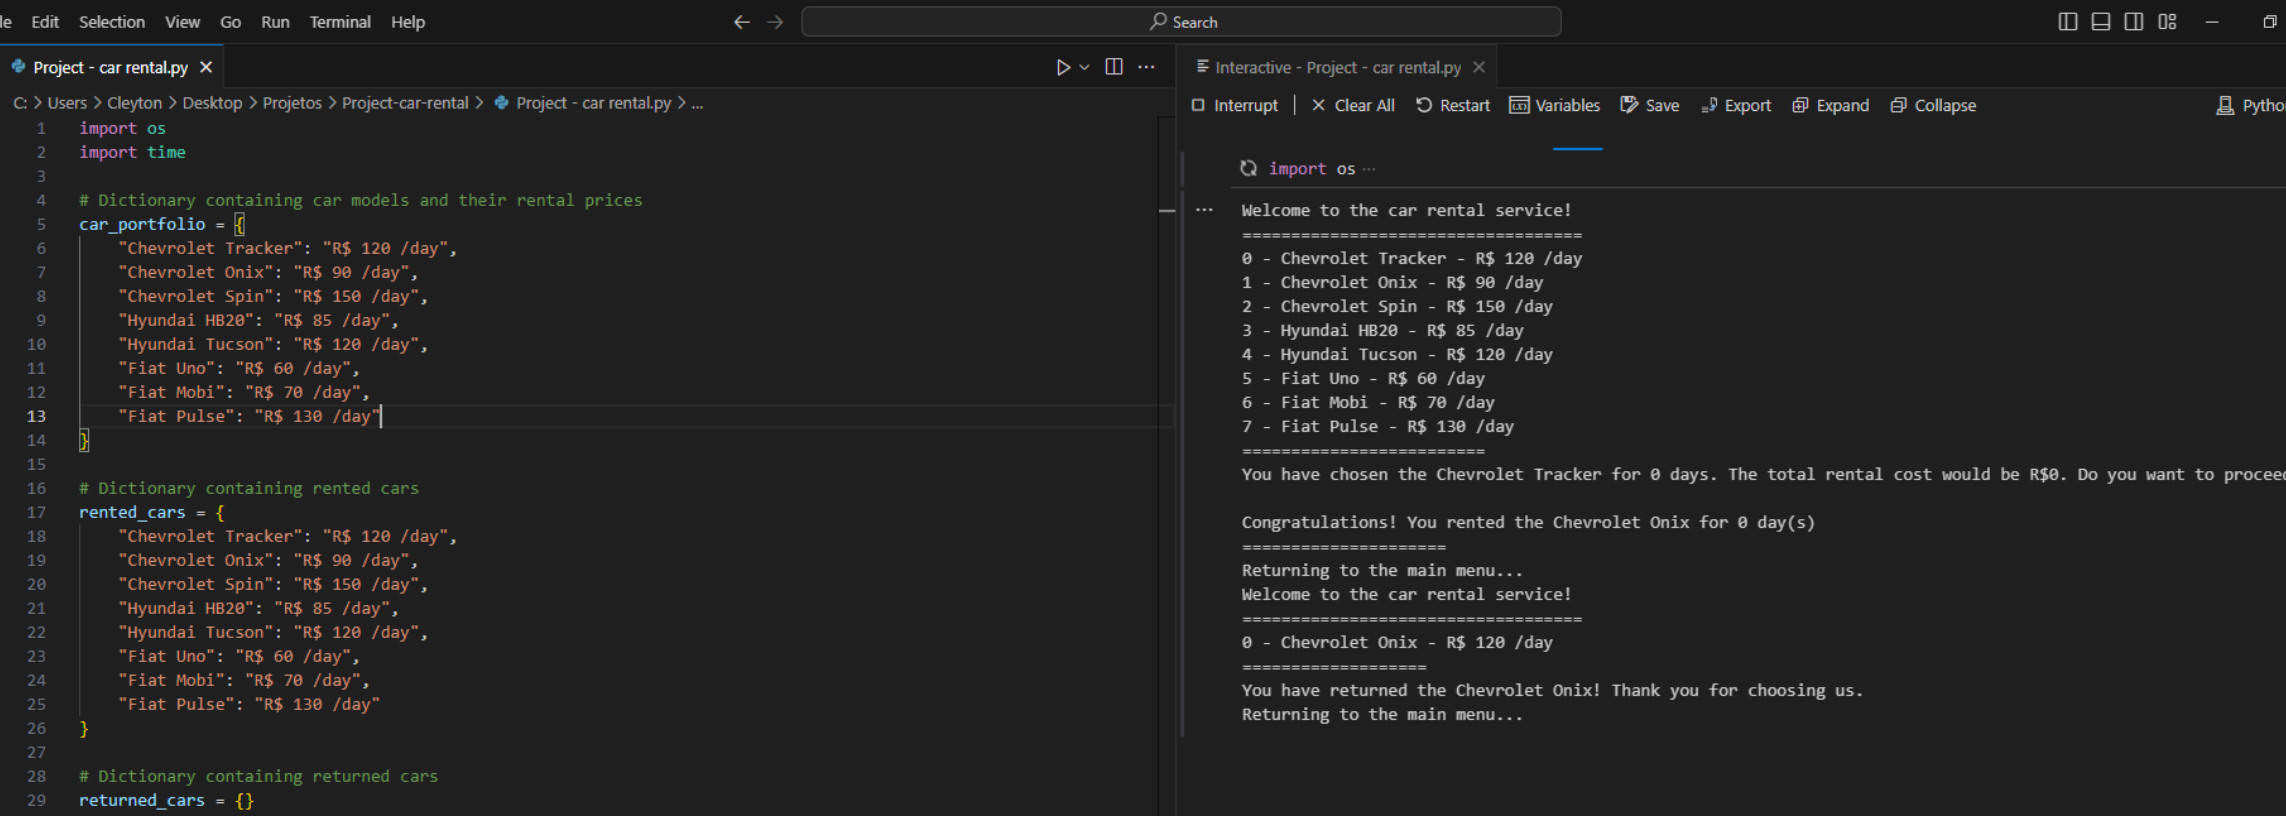
Task: Toggle the secondary sidebar layout
Action: (x=2134, y=22)
